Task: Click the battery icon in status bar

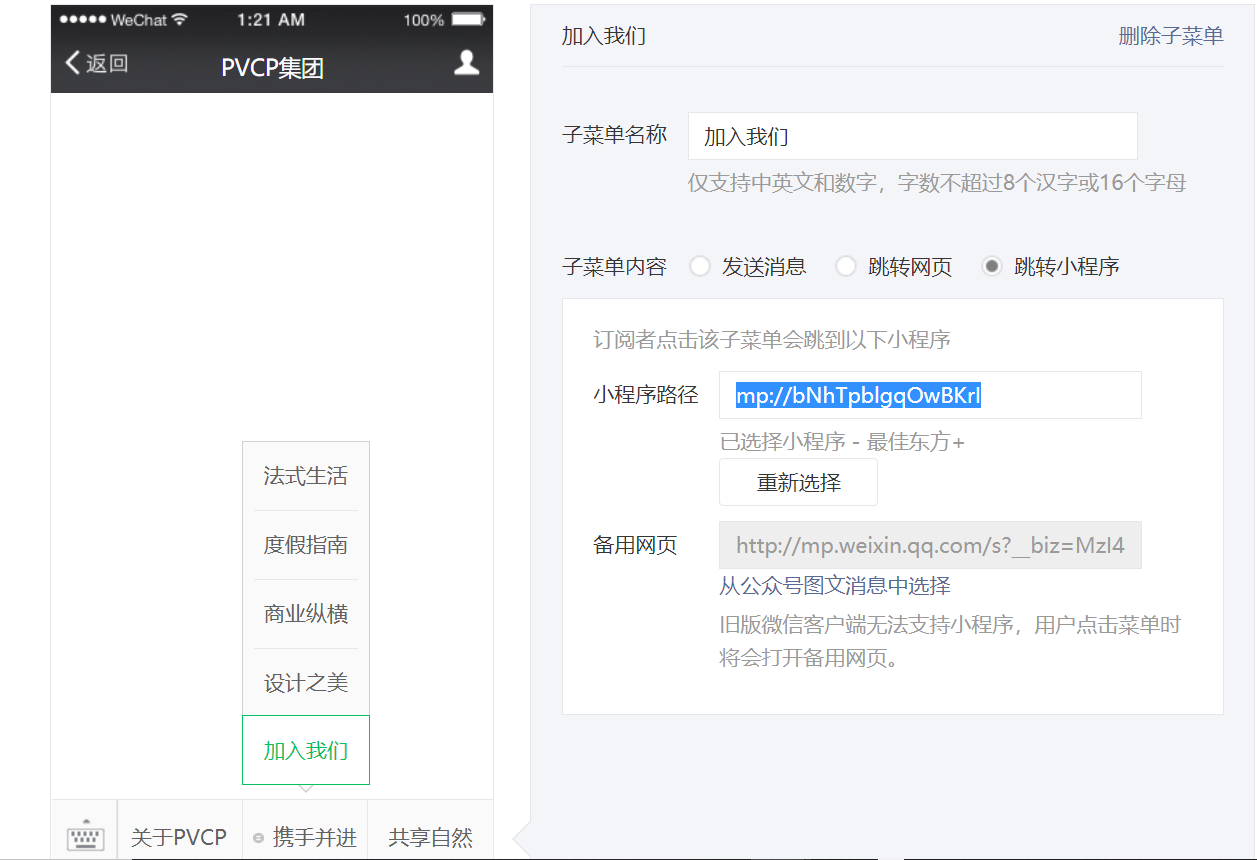Action: (x=467, y=20)
